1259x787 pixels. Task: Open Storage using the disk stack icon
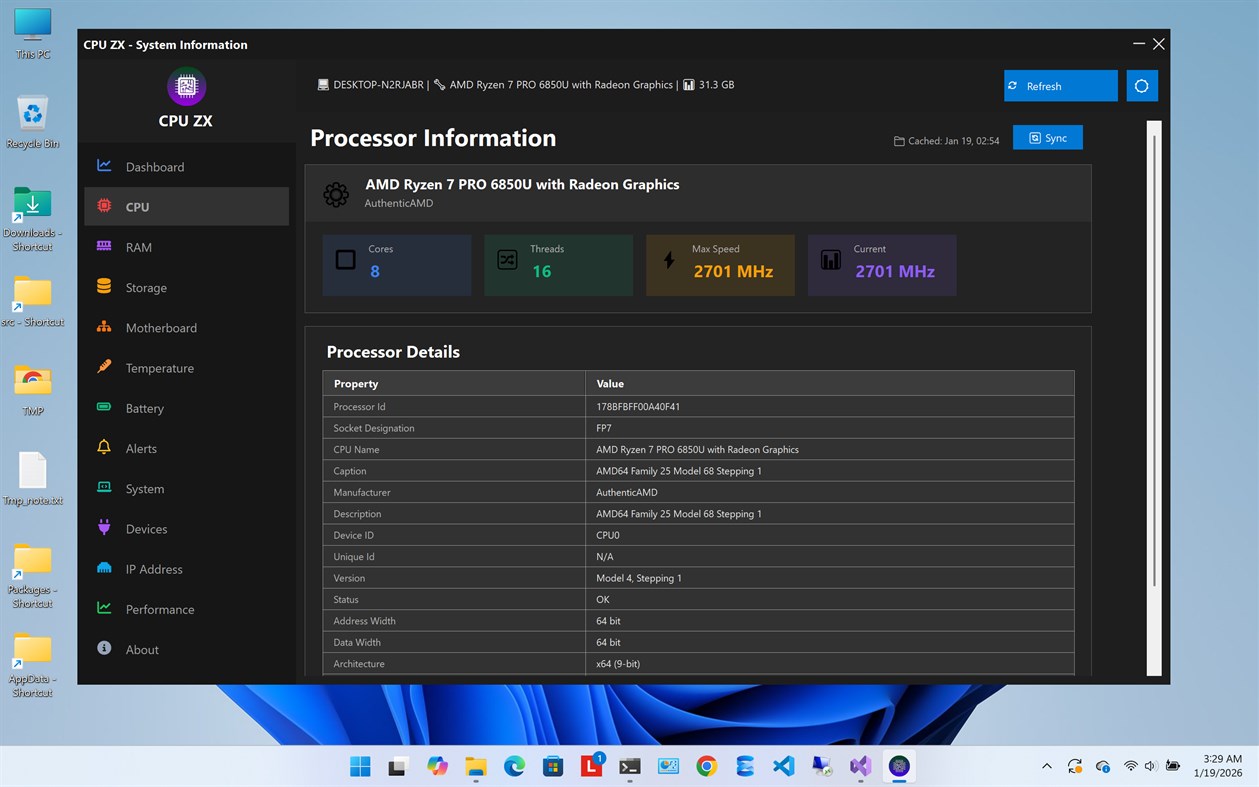point(103,287)
